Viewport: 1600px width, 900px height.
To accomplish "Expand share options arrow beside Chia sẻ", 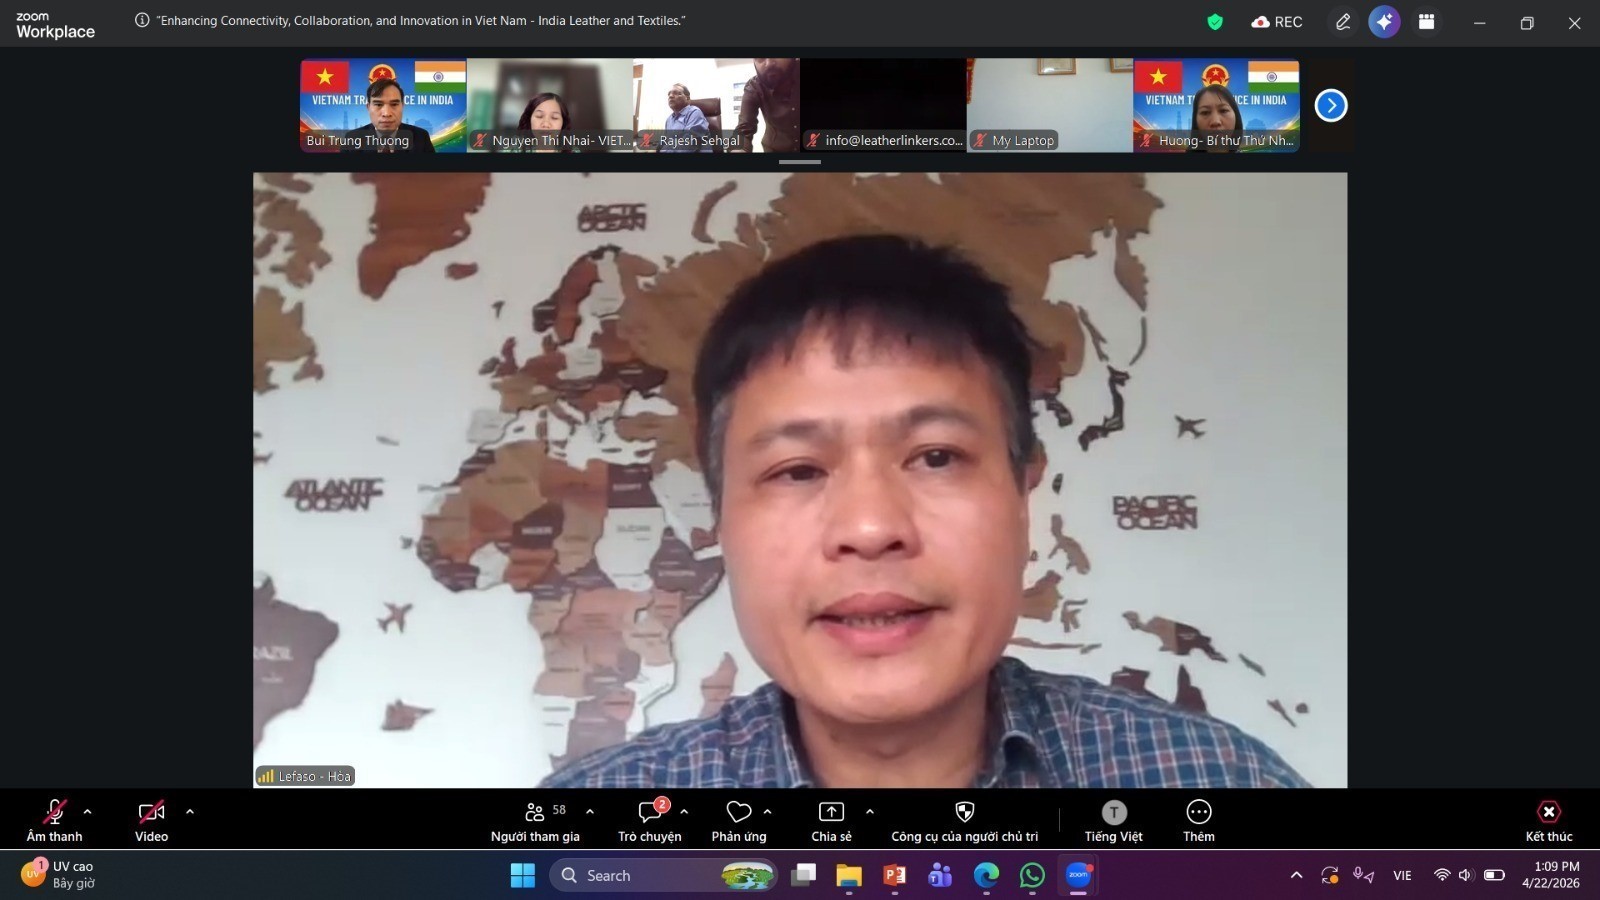I will click(x=870, y=812).
